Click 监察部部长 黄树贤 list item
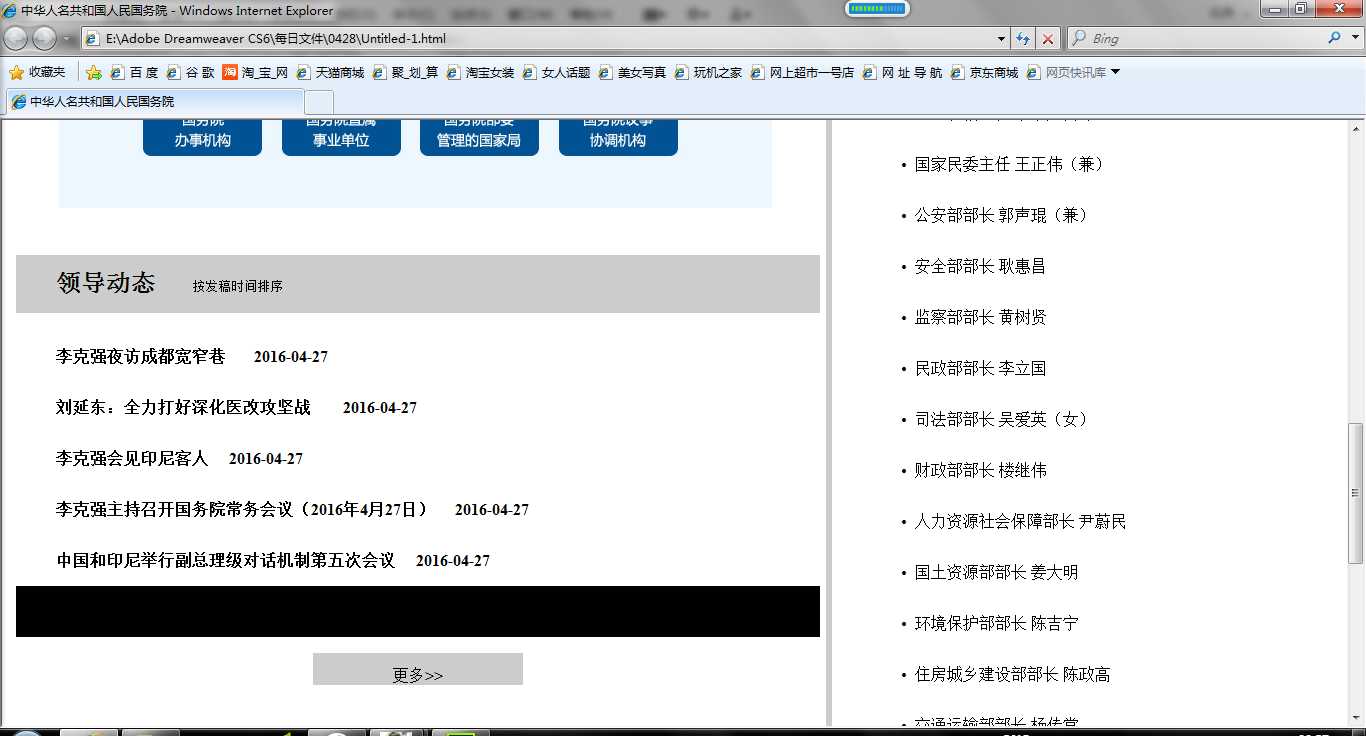Image resolution: width=1366 pixels, height=736 pixels. click(x=980, y=317)
